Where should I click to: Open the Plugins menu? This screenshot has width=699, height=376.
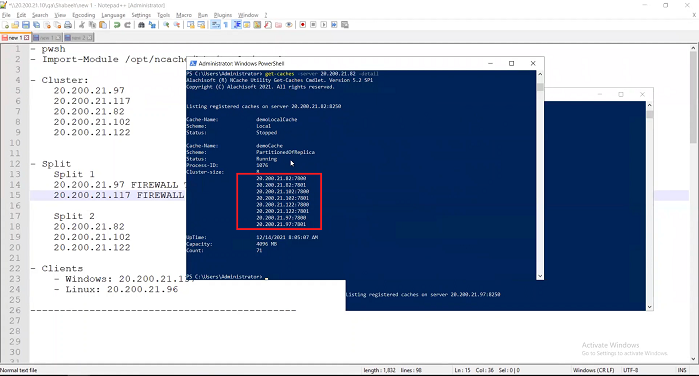[223, 15]
